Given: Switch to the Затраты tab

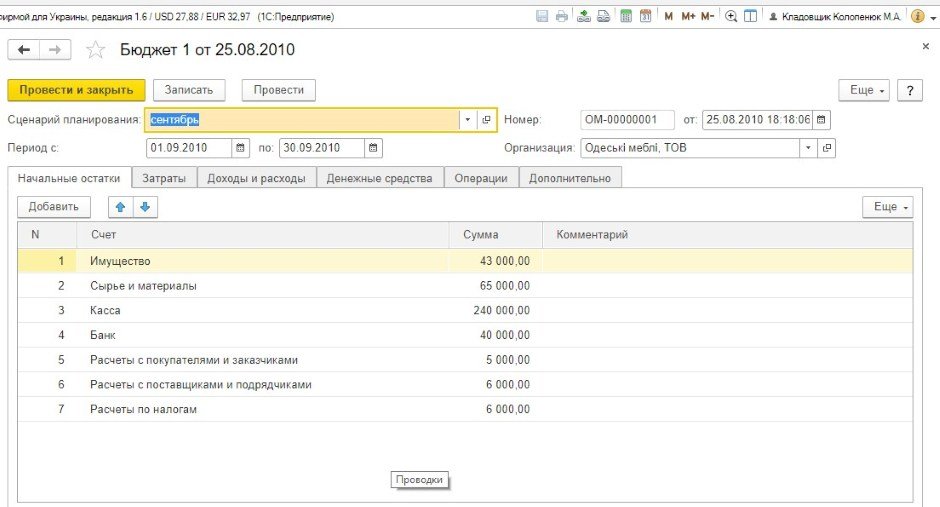Looking at the screenshot, I should pos(164,178).
